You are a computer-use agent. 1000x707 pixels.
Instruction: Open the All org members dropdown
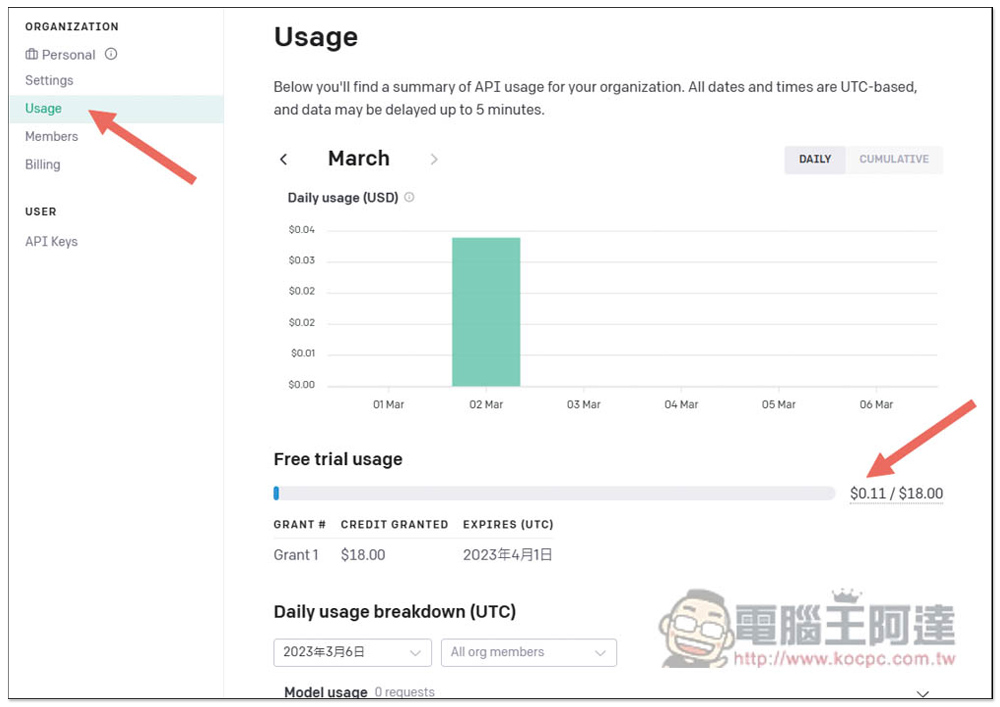click(x=529, y=653)
